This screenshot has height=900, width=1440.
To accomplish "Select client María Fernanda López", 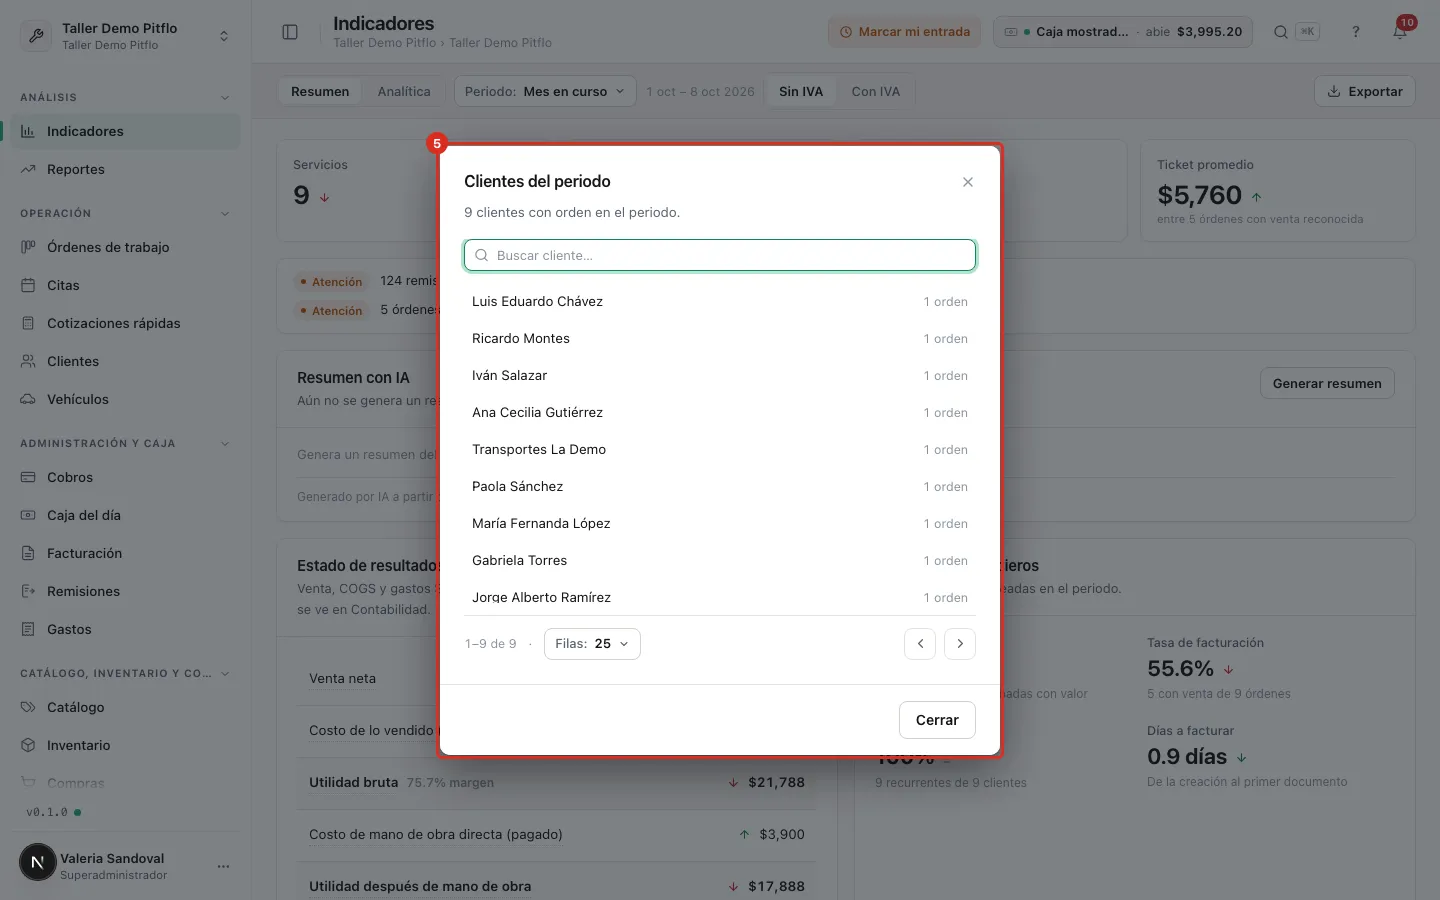I will (720, 524).
